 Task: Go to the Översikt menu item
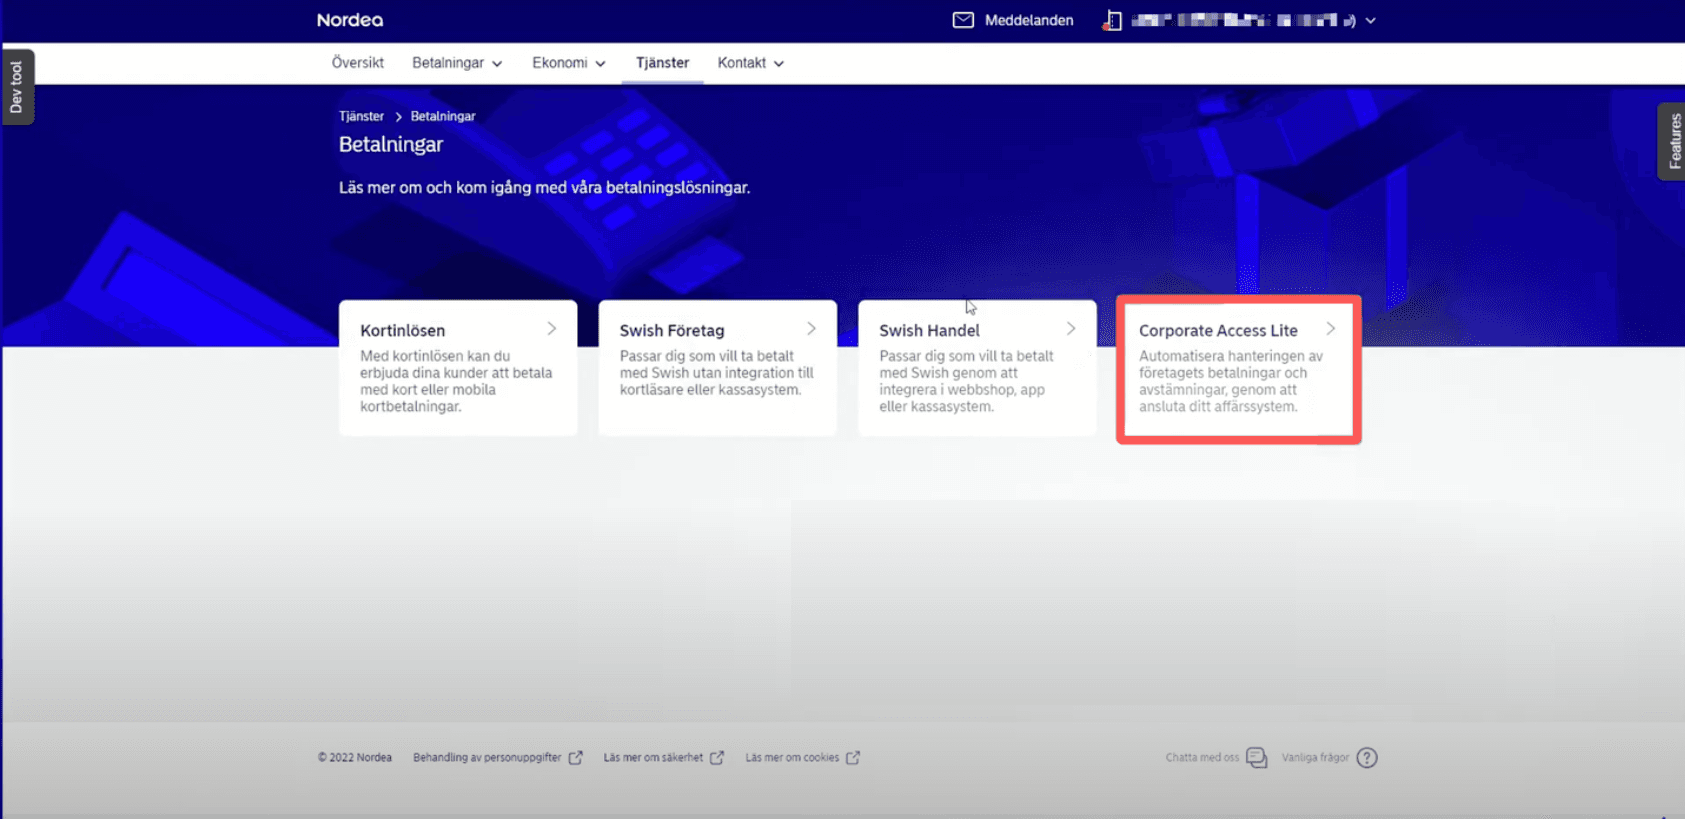[358, 63]
